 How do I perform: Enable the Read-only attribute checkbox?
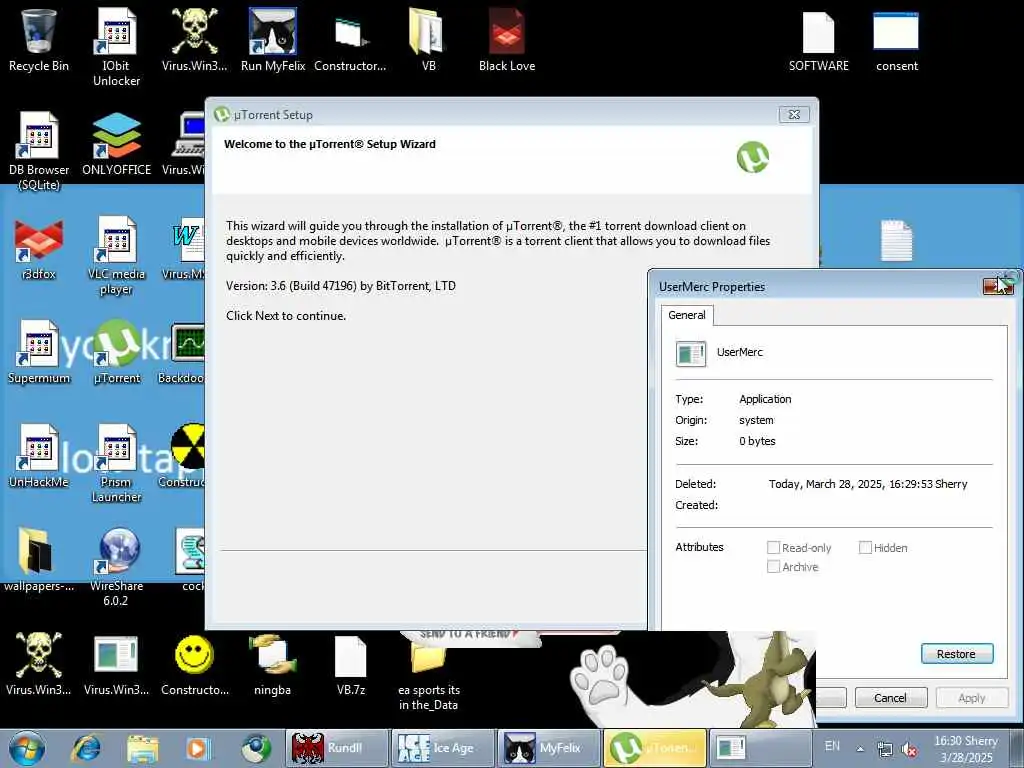coord(773,547)
